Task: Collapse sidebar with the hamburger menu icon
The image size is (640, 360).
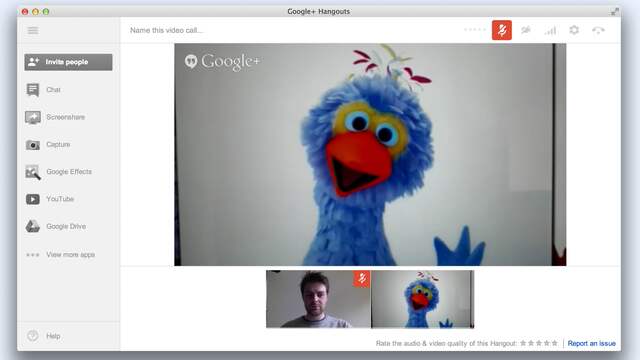Action: (33, 31)
